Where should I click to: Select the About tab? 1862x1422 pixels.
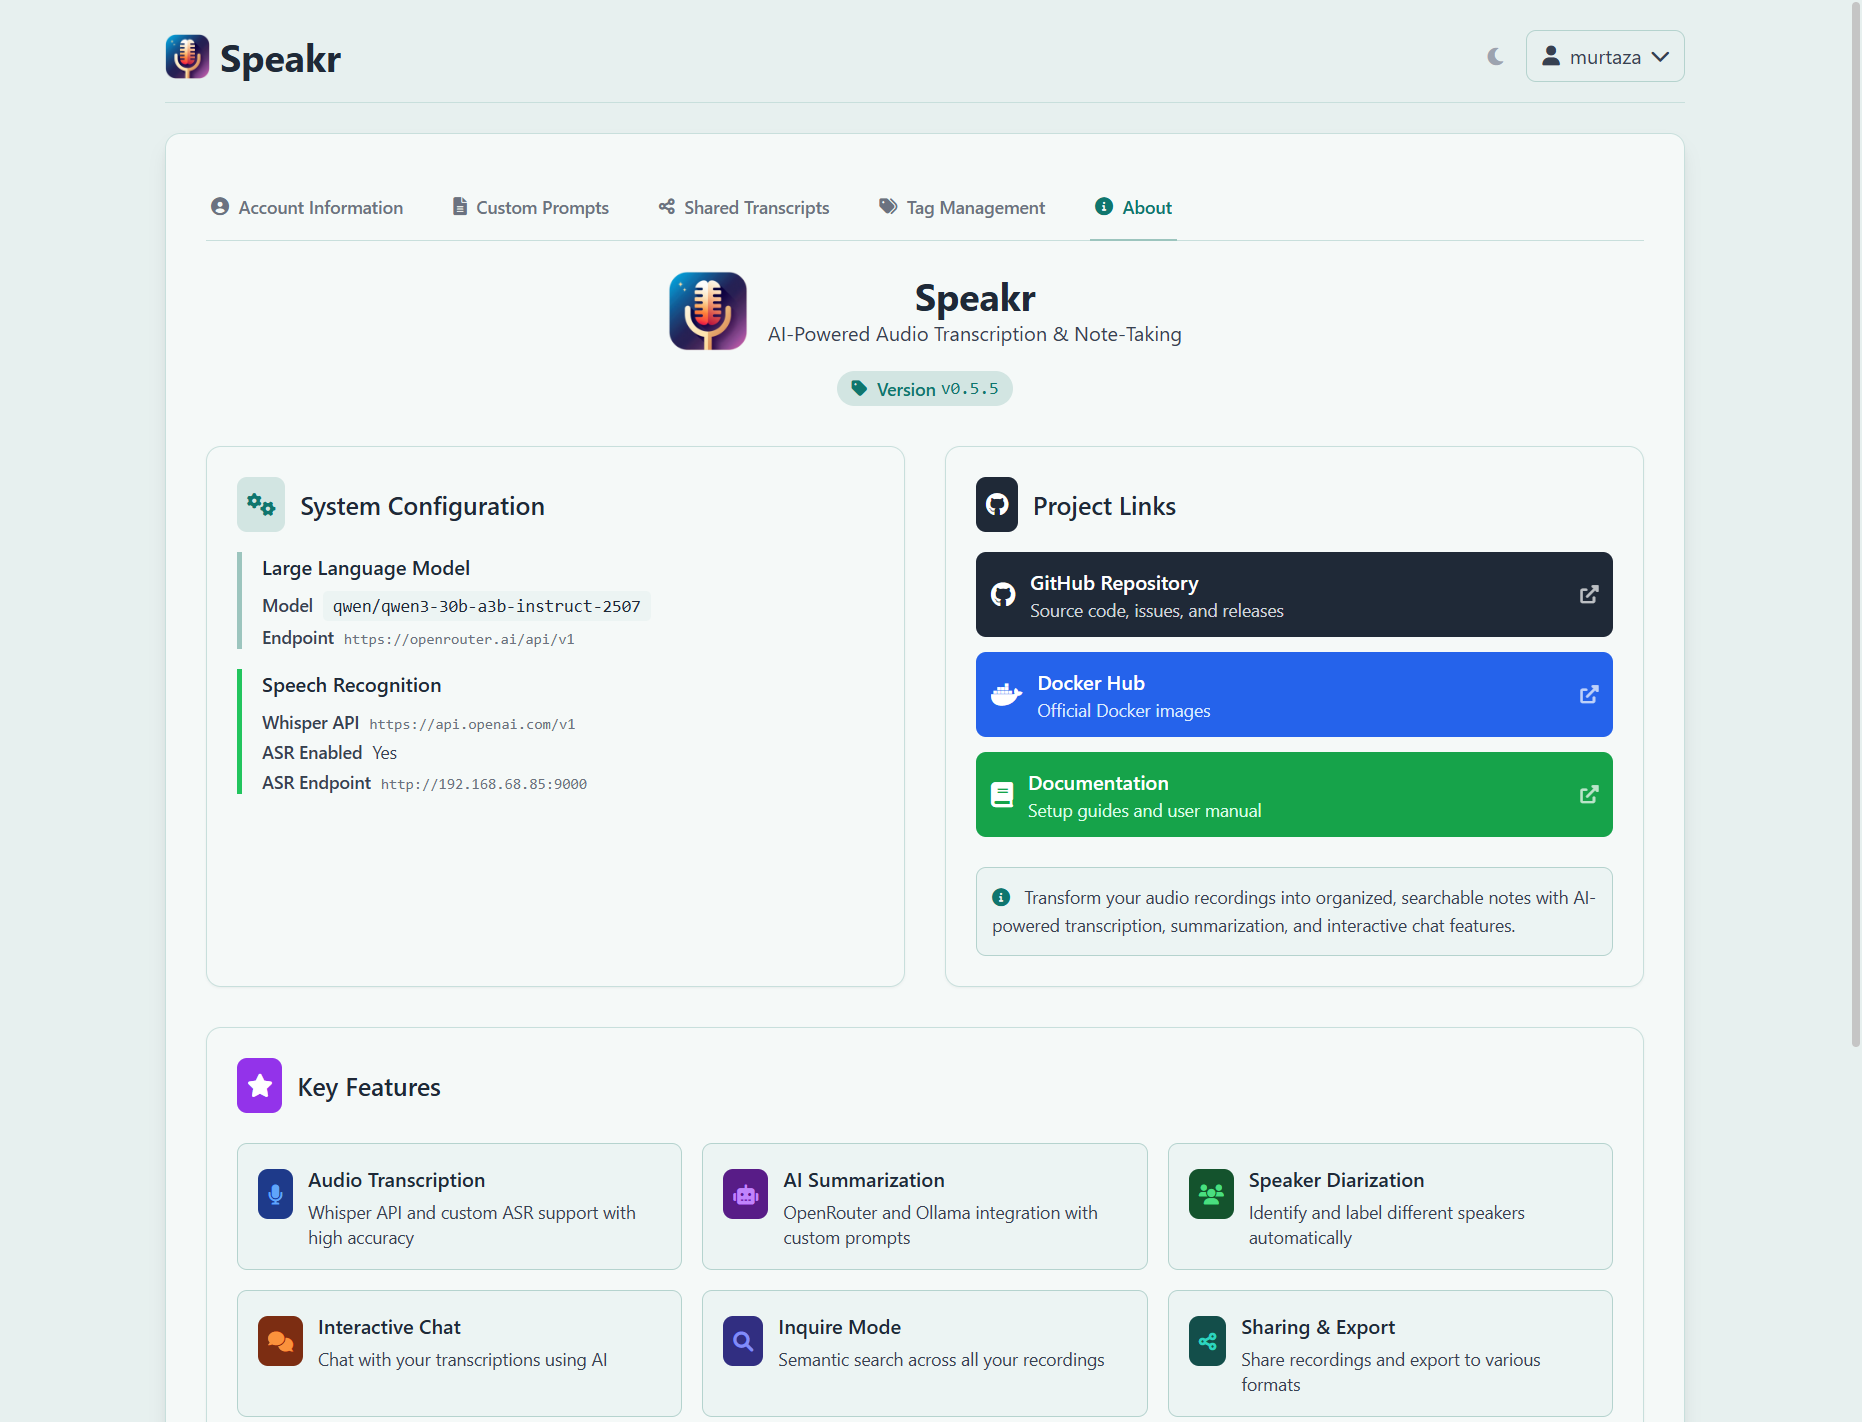[1133, 207]
